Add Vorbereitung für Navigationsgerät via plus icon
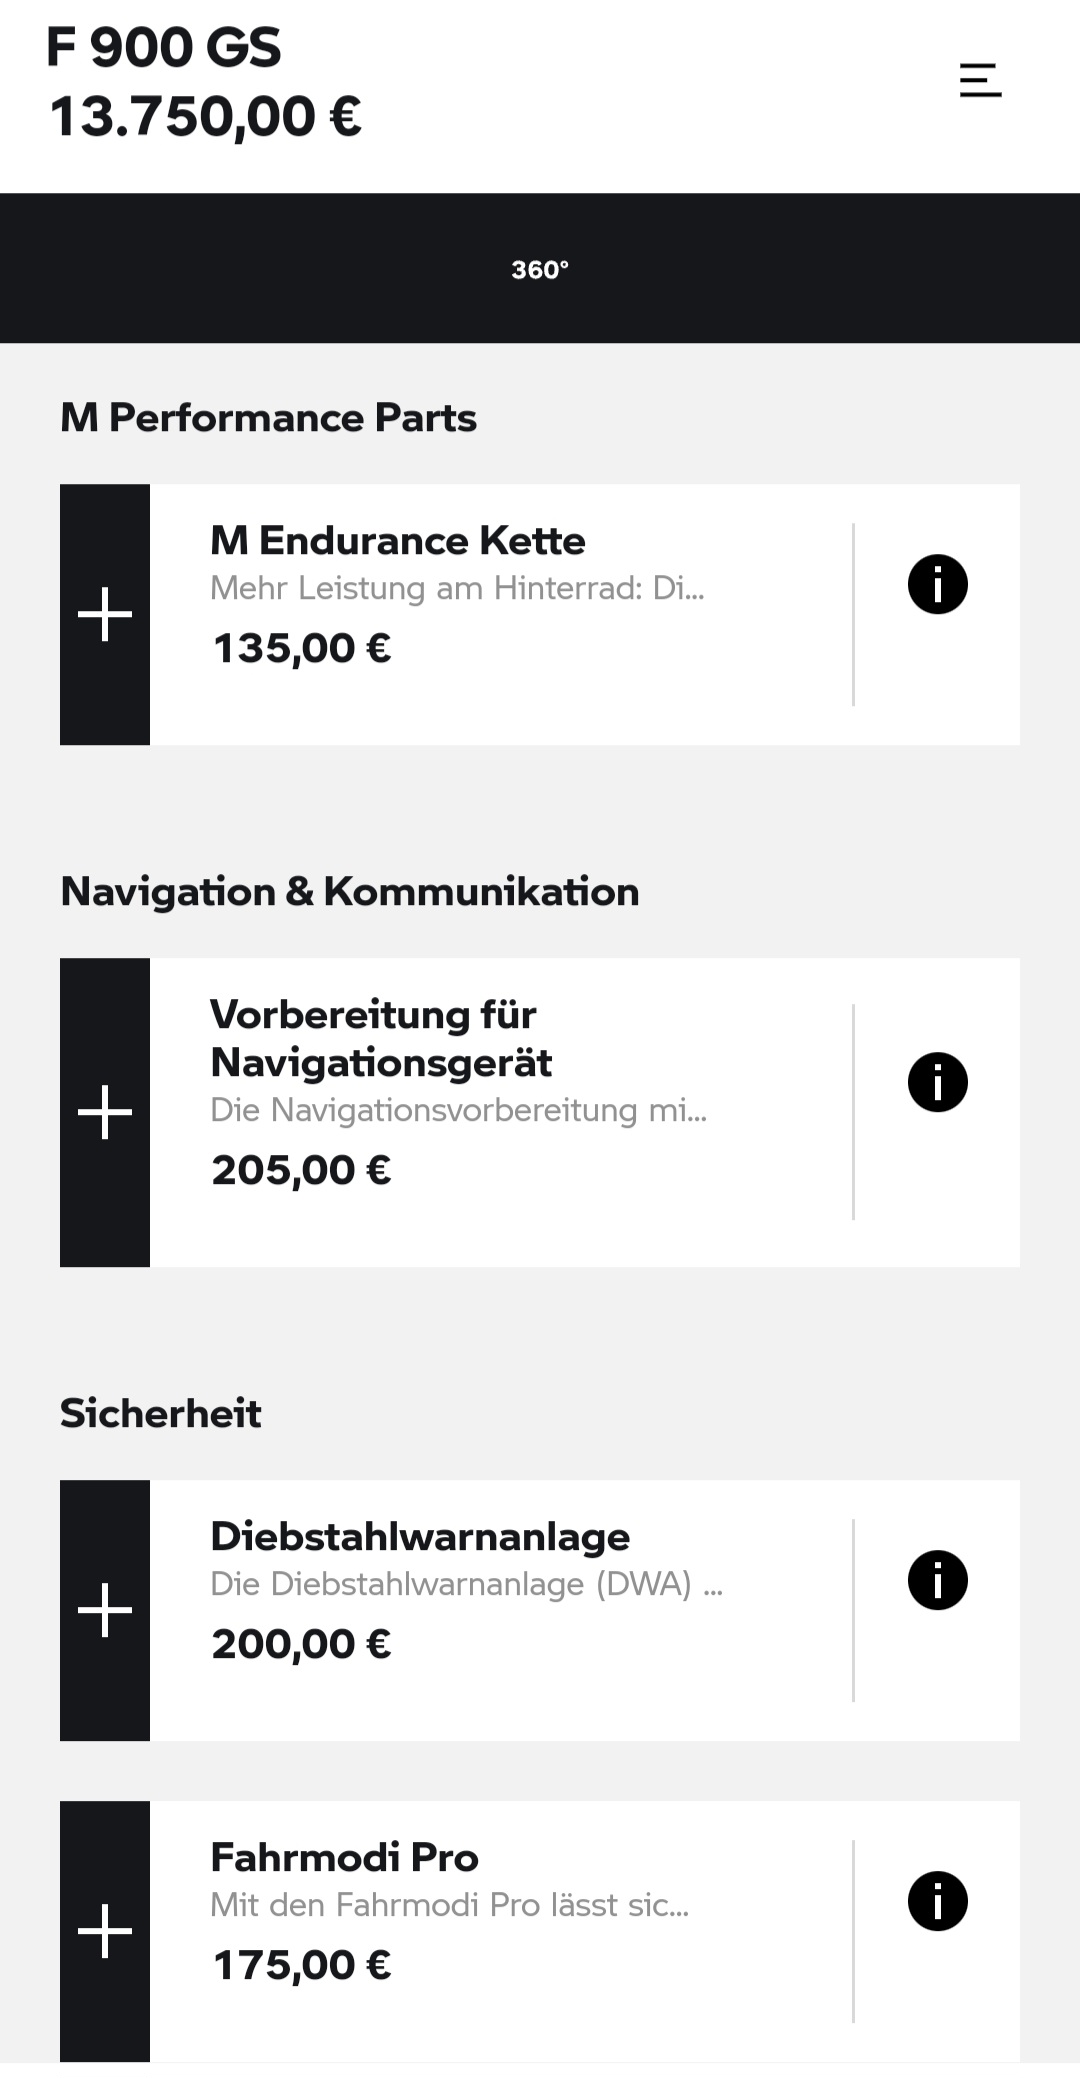 click(x=105, y=1112)
